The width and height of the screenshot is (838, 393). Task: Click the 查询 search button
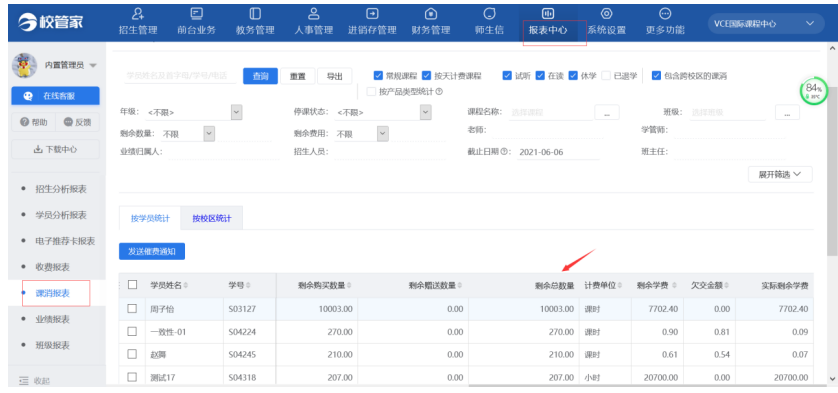coord(261,76)
